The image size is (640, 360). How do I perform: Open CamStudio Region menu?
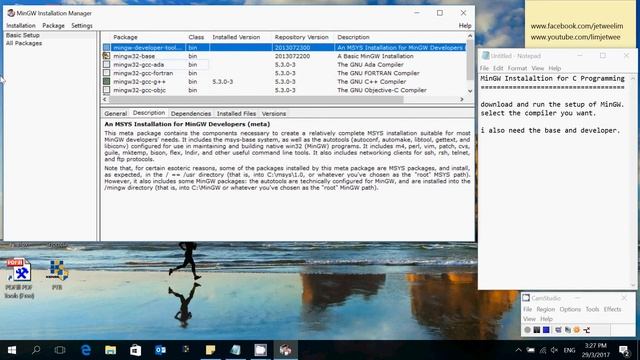[545, 309]
